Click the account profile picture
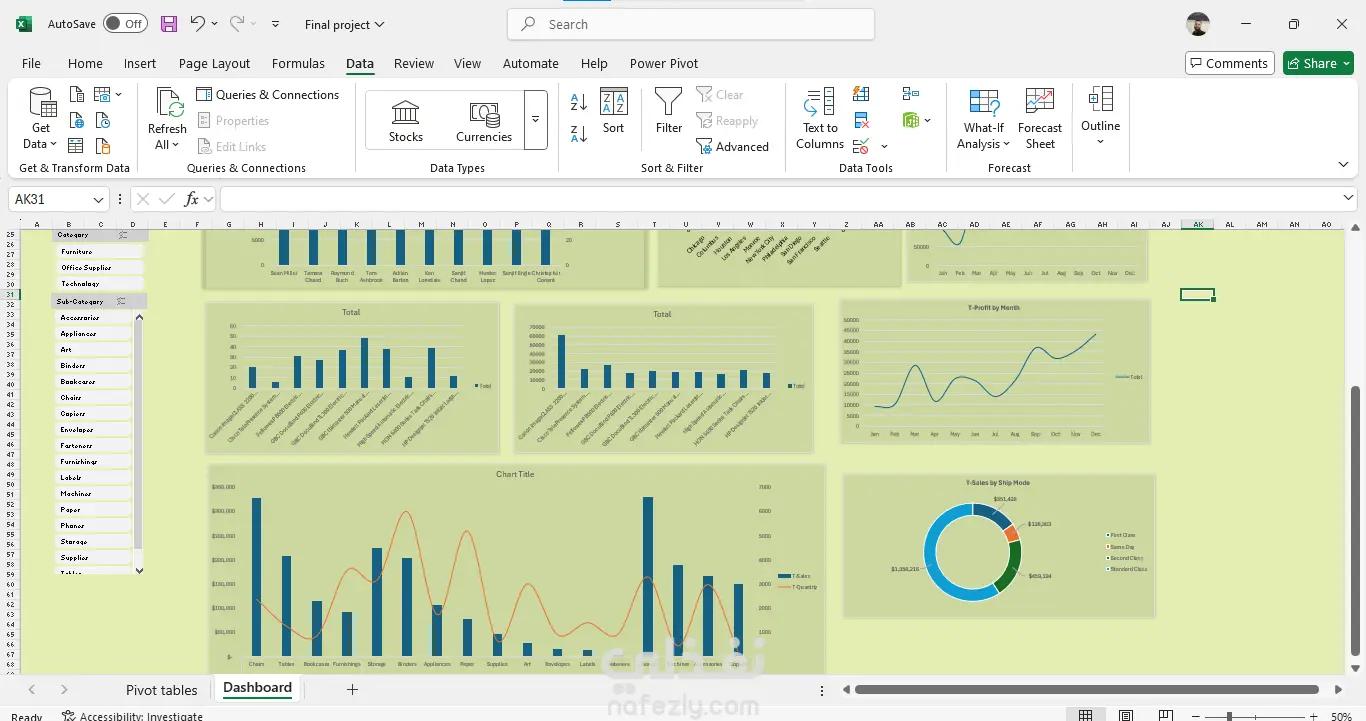Screen dimensions: 1366x721 pyautogui.click(x=1198, y=24)
